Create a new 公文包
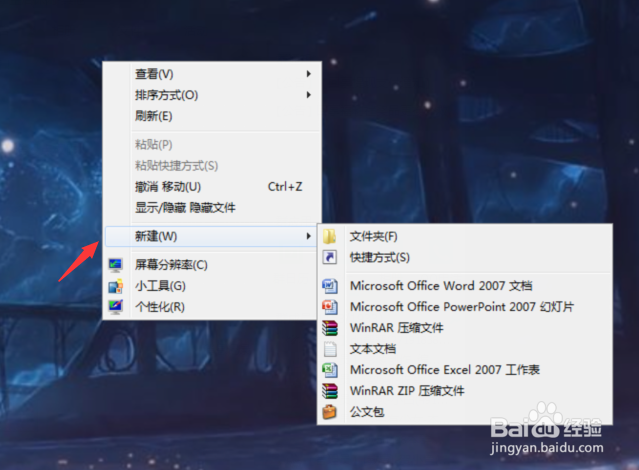This screenshot has width=639, height=470. pos(465,412)
